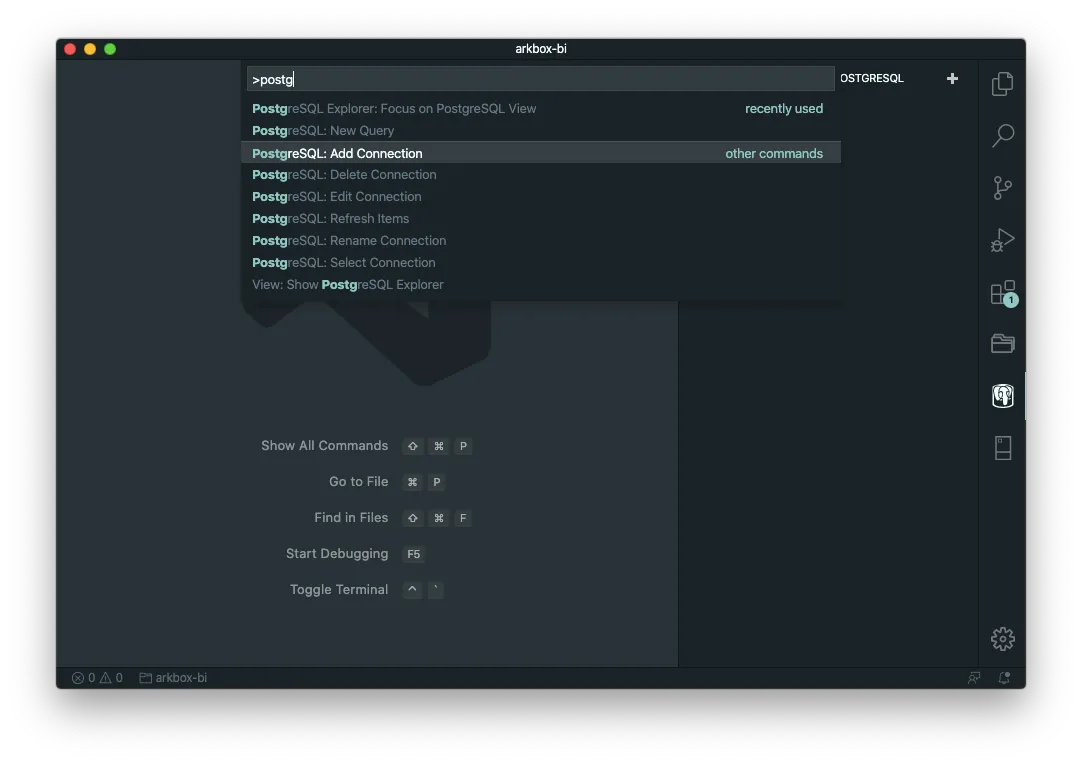Click the OSTGRESQL panel header
Image resolution: width=1082 pixels, height=763 pixels.
tap(872, 79)
